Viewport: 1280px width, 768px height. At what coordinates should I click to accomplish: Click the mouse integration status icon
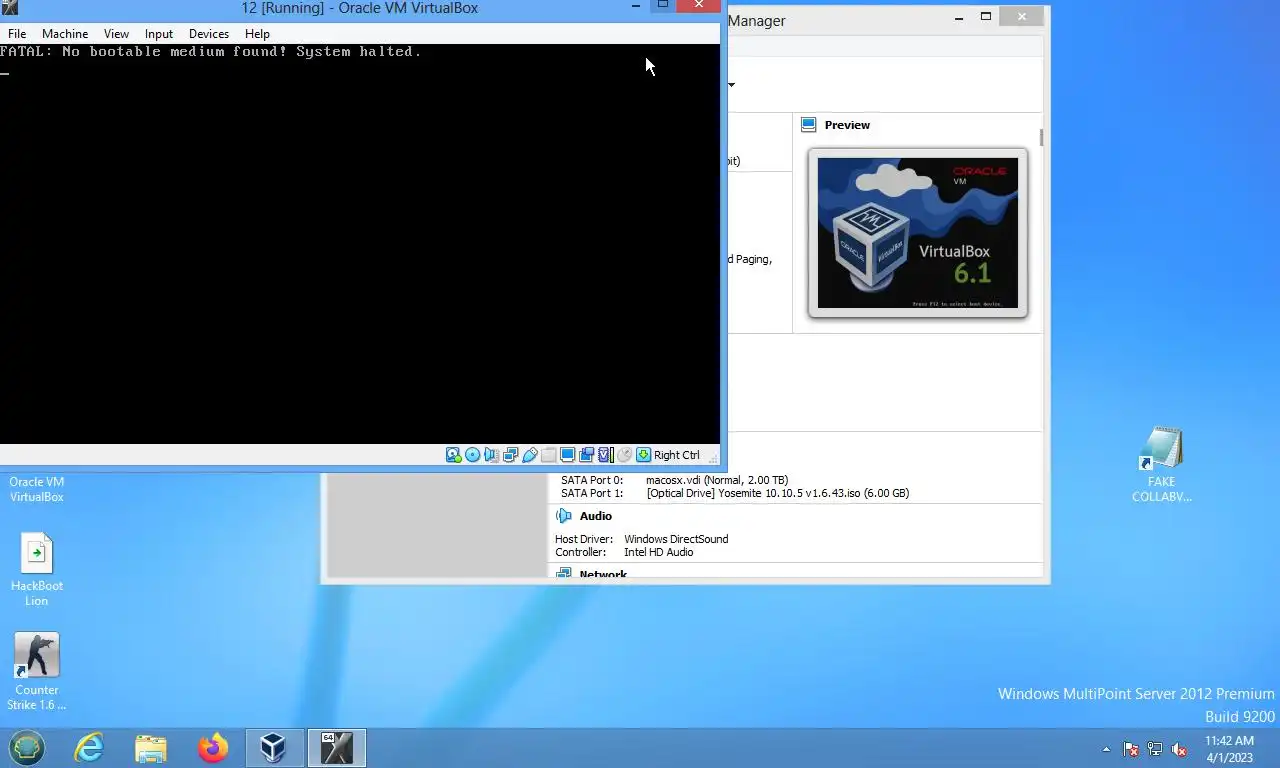click(x=624, y=455)
